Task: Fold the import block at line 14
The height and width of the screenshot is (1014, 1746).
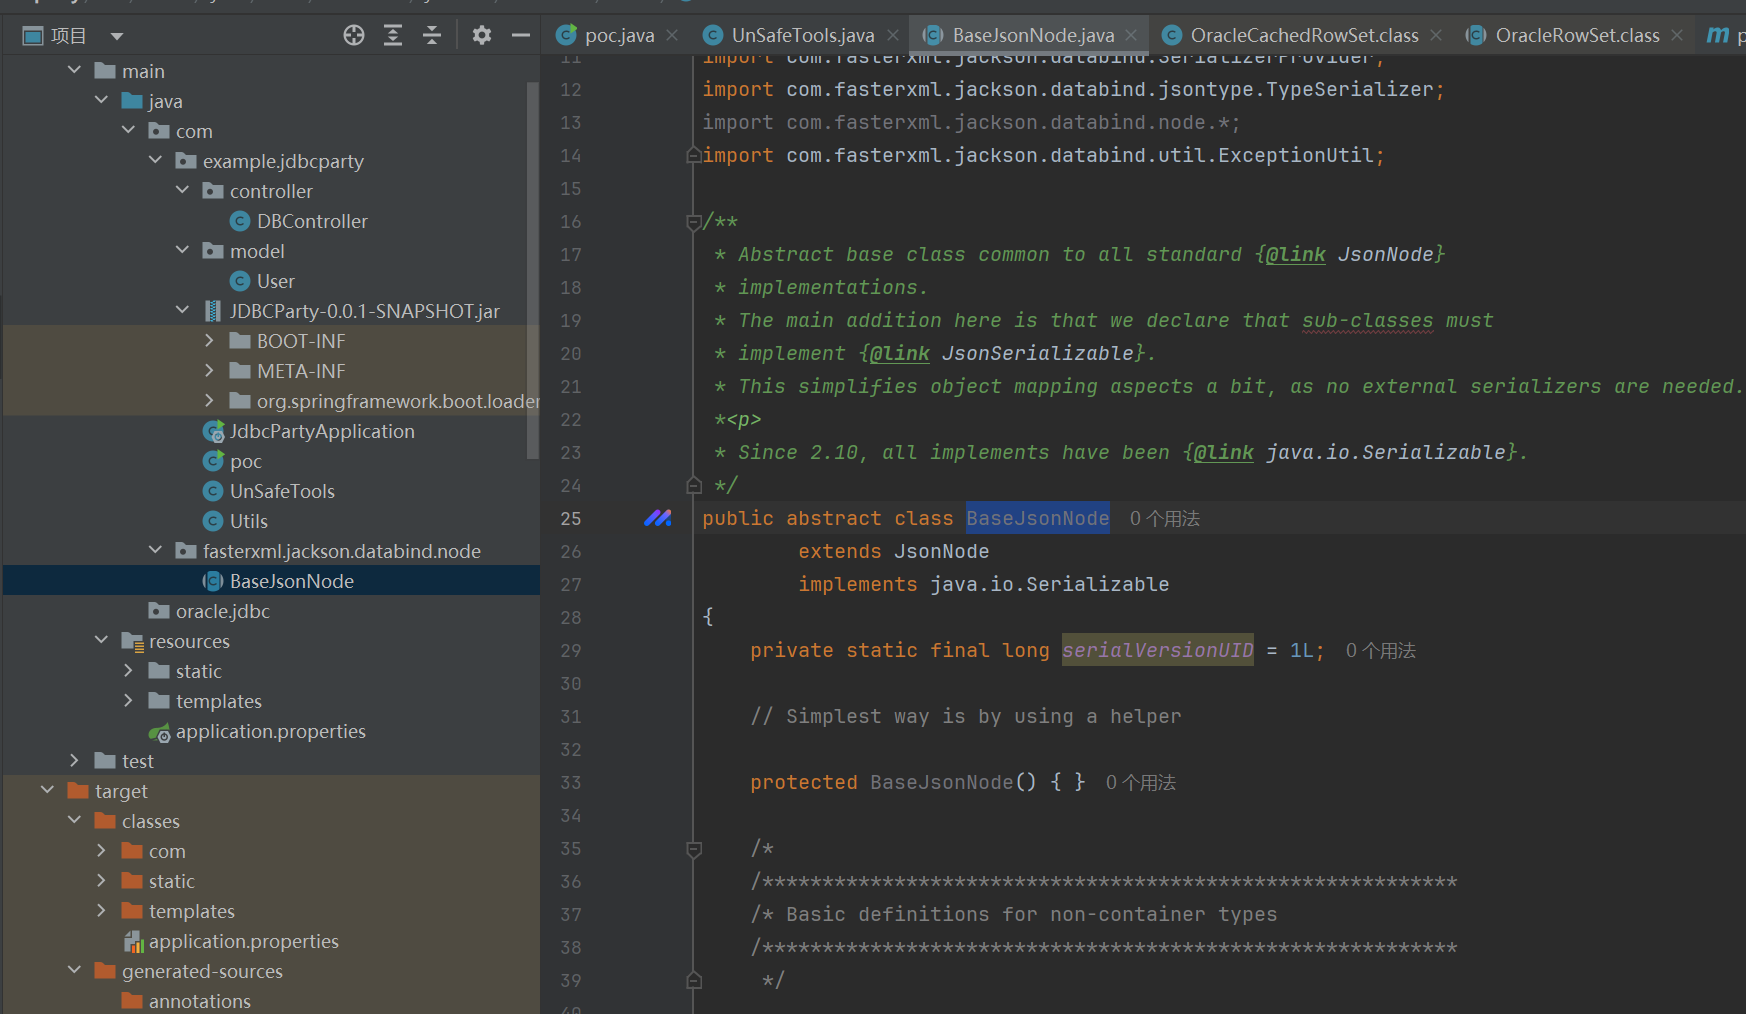Action: point(693,155)
